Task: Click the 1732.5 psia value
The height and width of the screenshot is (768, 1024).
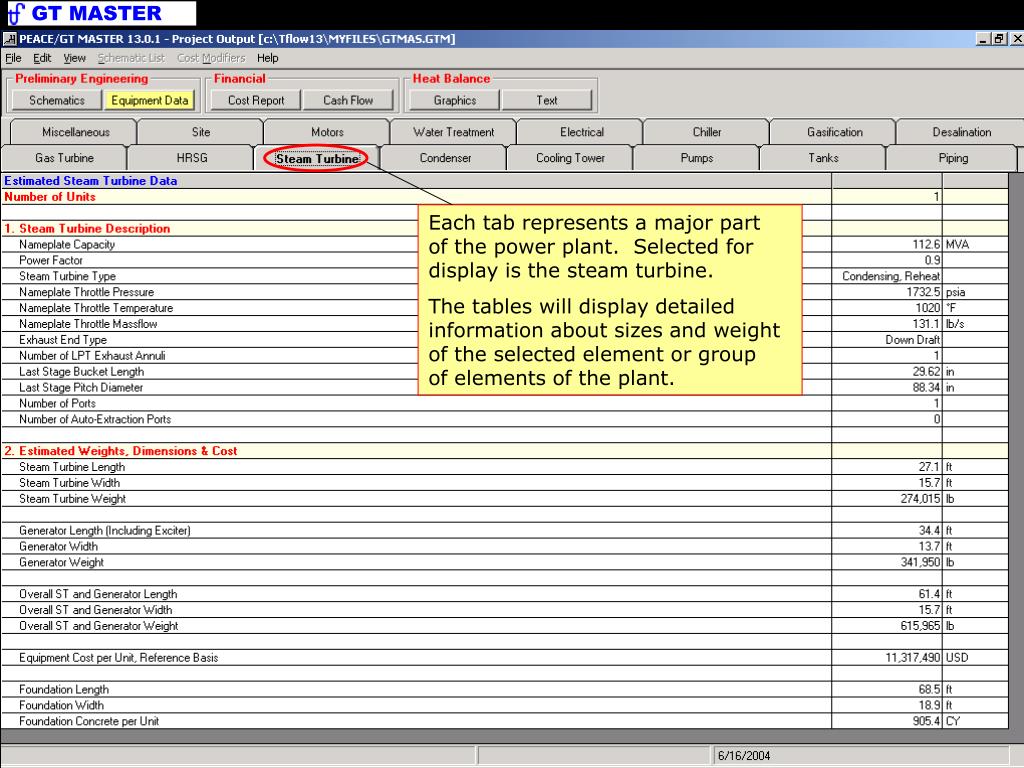Action: click(887, 292)
